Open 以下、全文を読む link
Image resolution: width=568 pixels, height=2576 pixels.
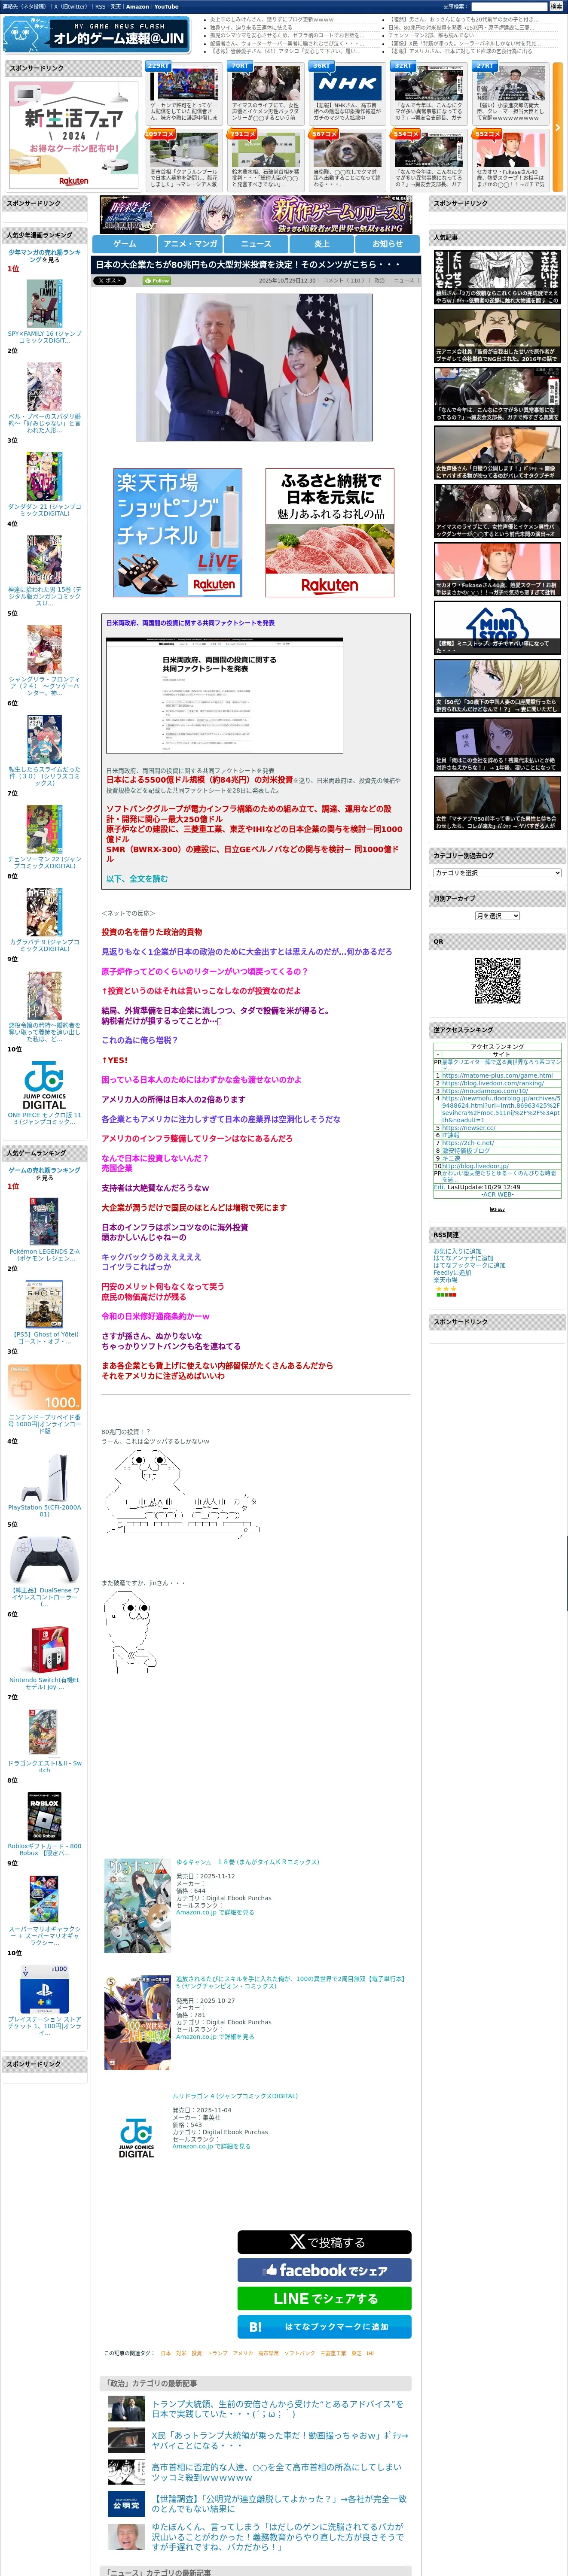[x=137, y=879]
